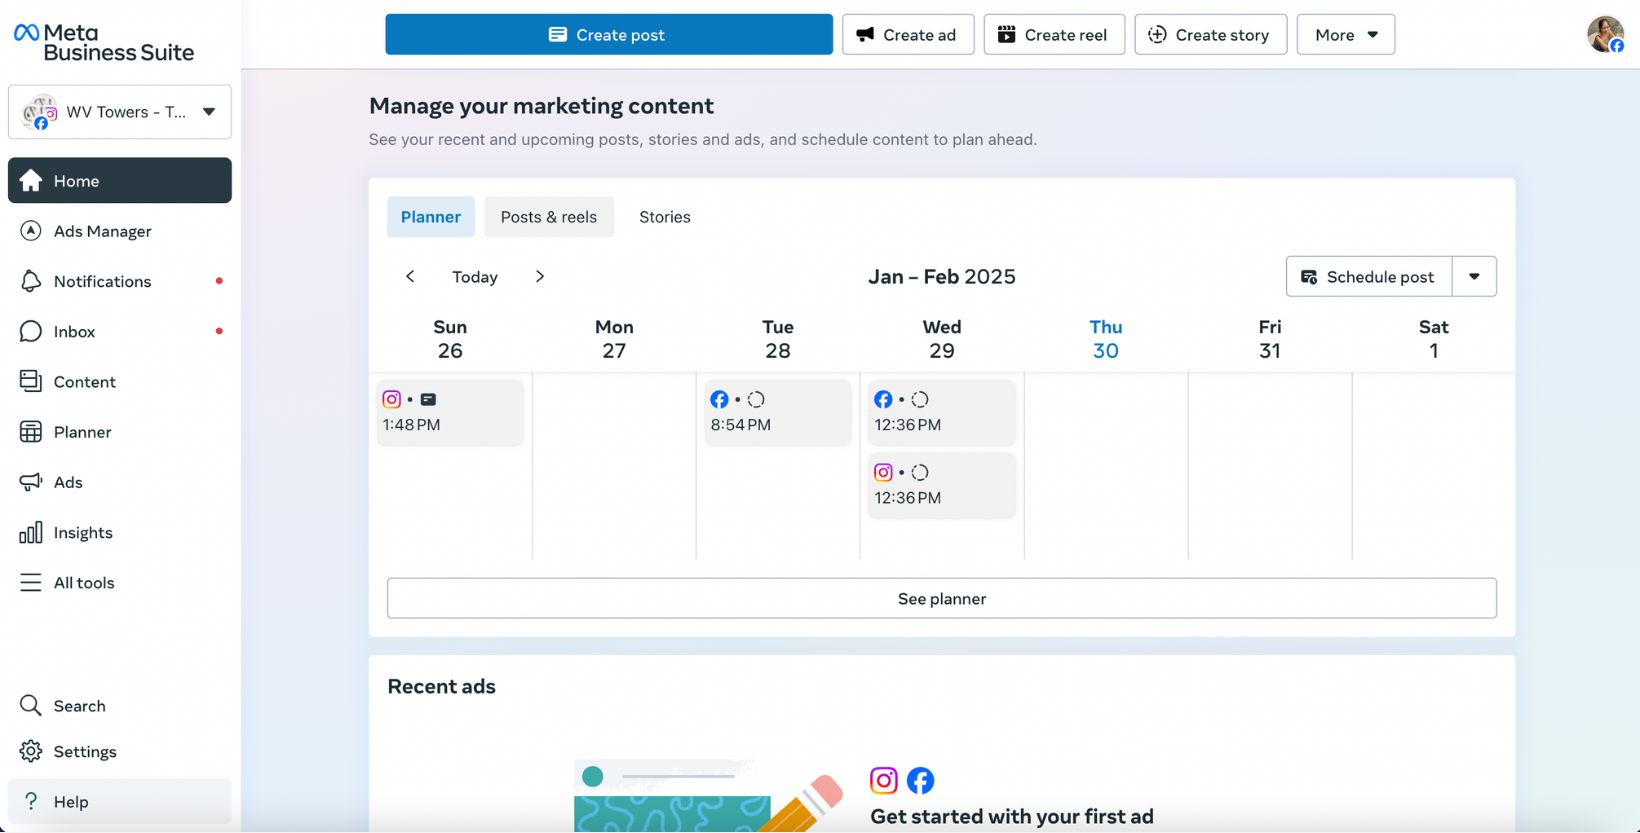Click the See planner button

tap(941, 598)
